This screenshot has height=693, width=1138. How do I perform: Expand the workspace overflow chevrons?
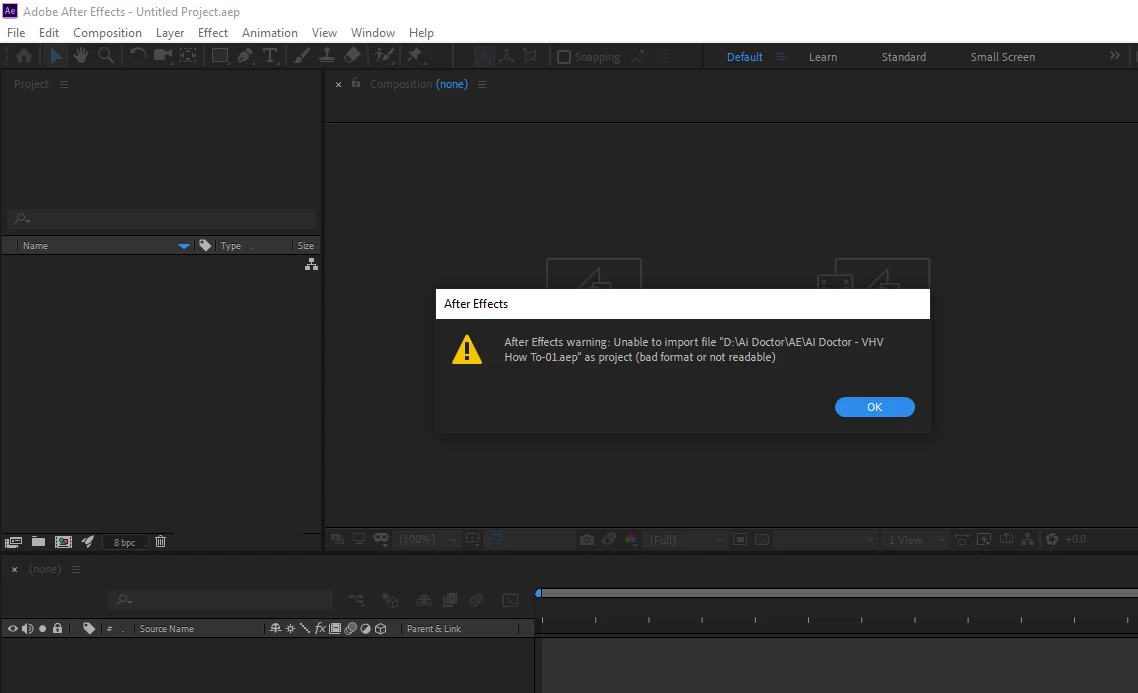click(1115, 56)
